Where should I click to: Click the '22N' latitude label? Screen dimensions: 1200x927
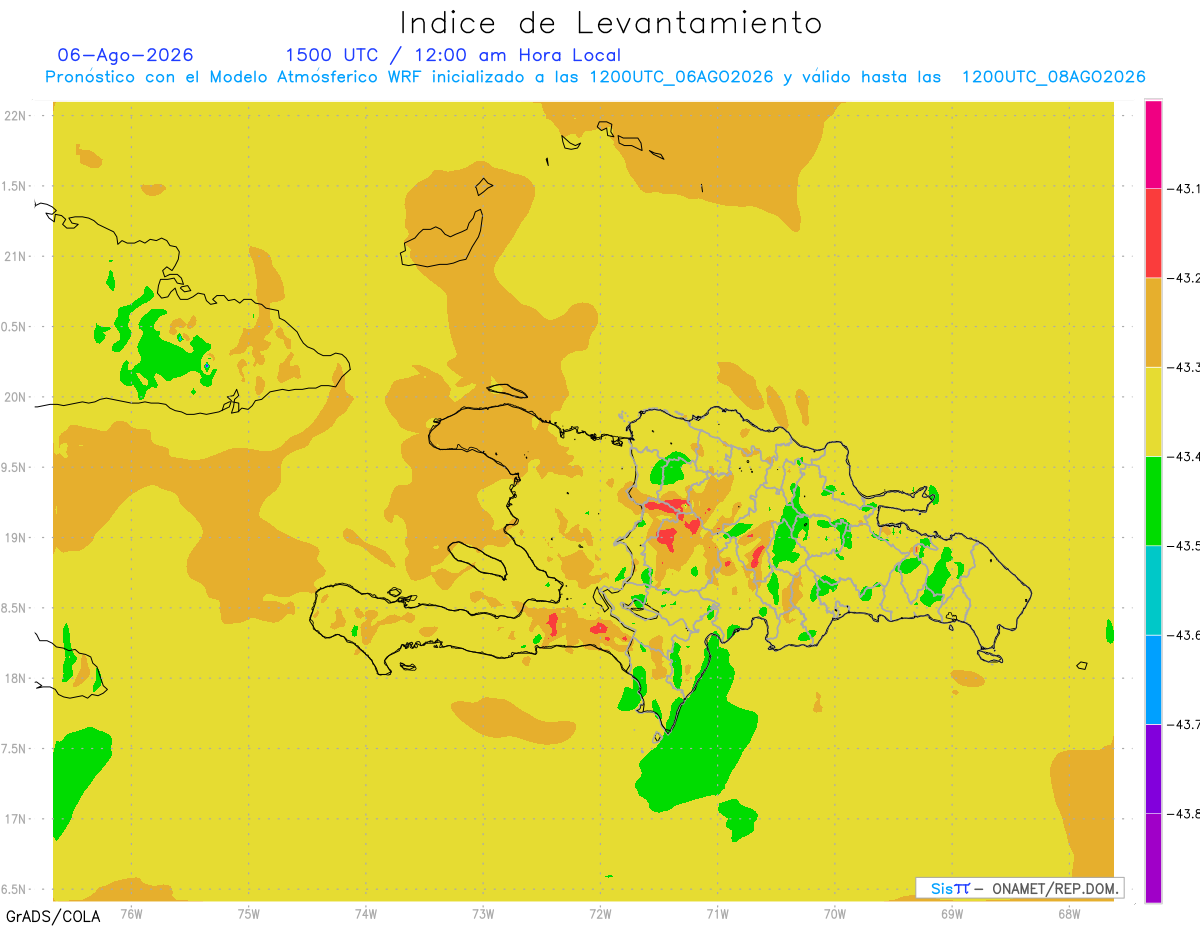coord(17,116)
